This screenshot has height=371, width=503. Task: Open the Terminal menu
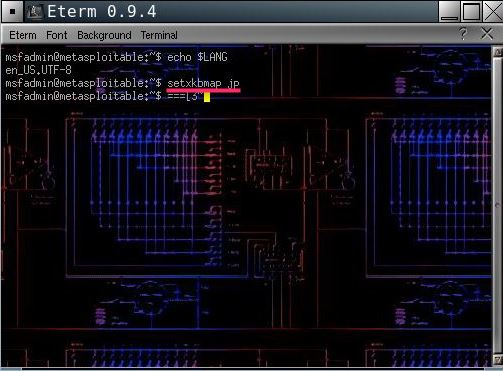159,35
